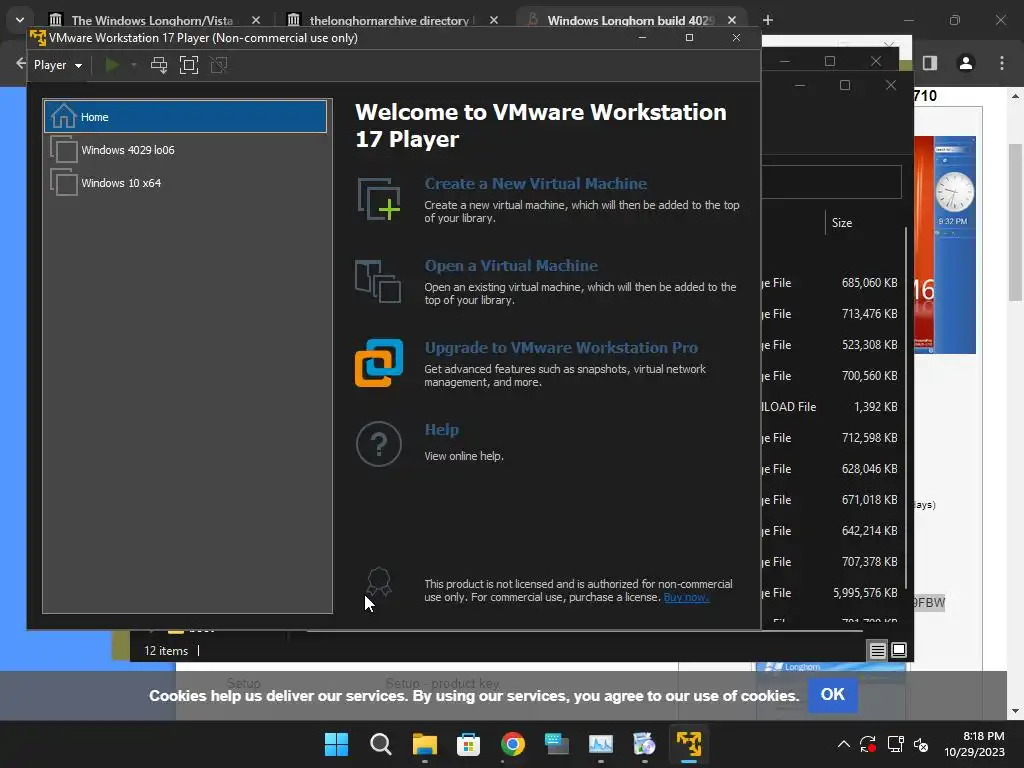Viewport: 1024px width, 768px height.
Task: Click the Help link
Action: click(441, 430)
